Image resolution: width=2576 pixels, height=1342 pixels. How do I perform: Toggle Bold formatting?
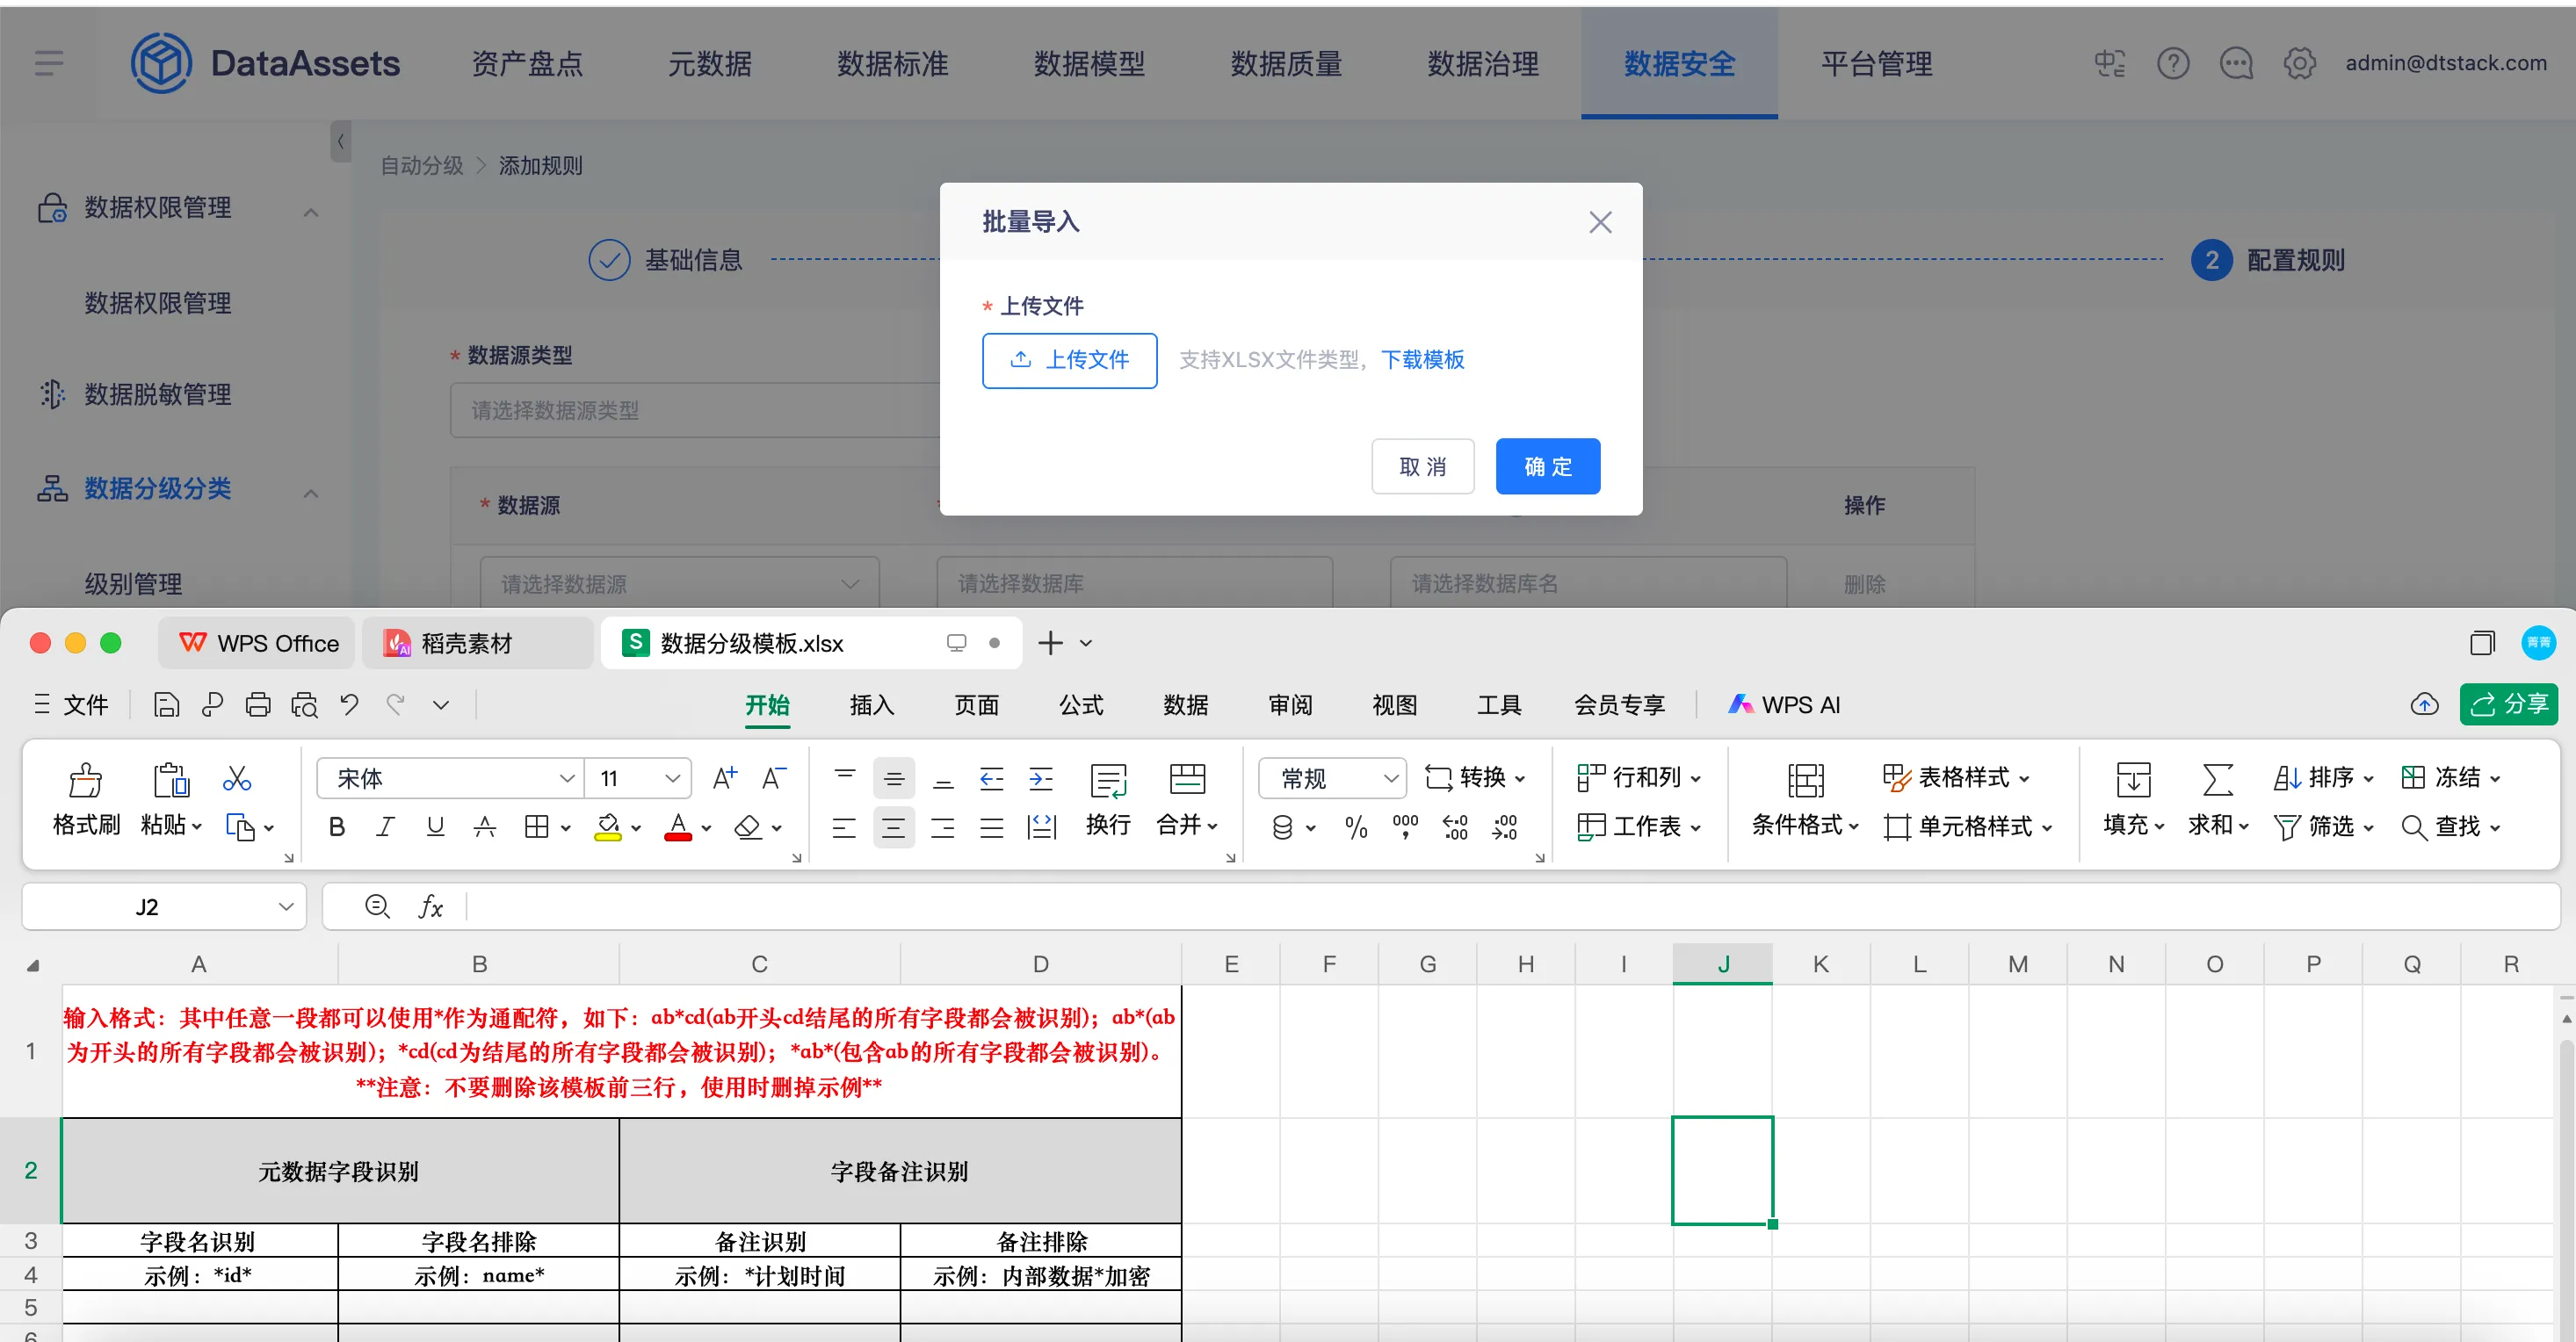pos(337,827)
